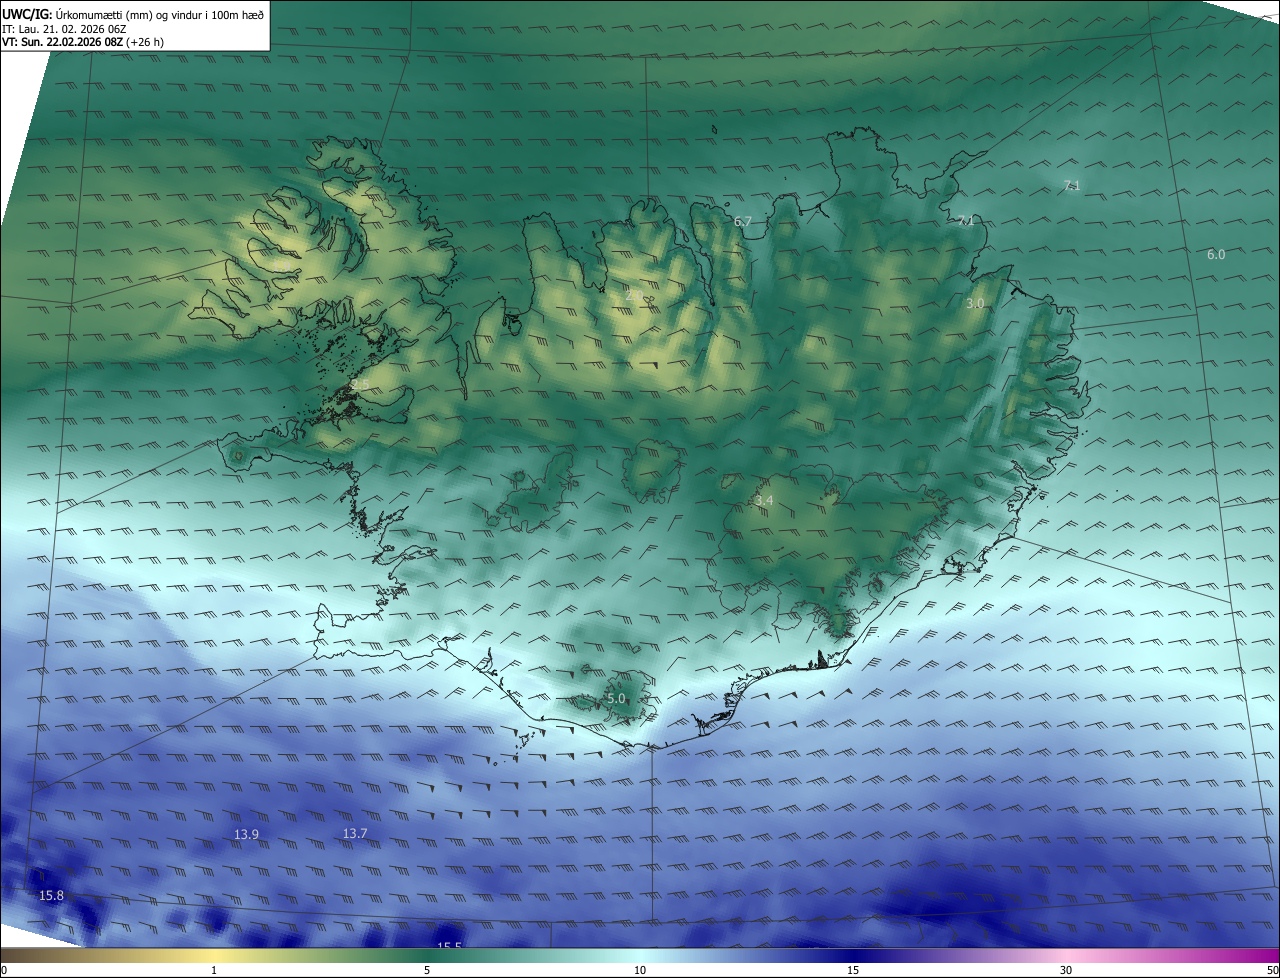Click the "10" tick on the colour scale
This screenshot has width=1280, height=978.
coord(640,970)
